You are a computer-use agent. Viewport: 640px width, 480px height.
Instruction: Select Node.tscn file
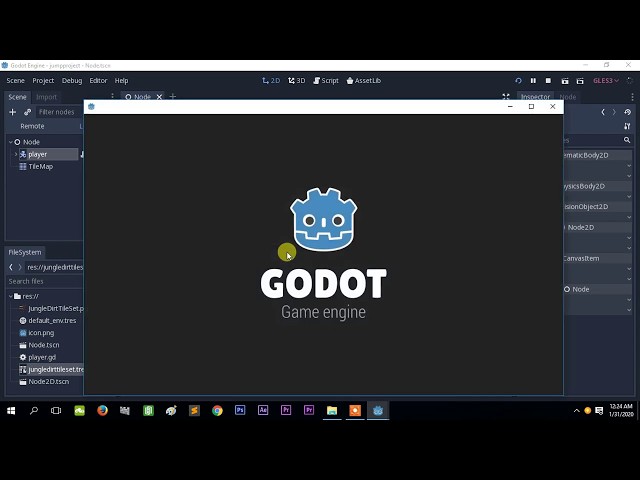point(44,345)
